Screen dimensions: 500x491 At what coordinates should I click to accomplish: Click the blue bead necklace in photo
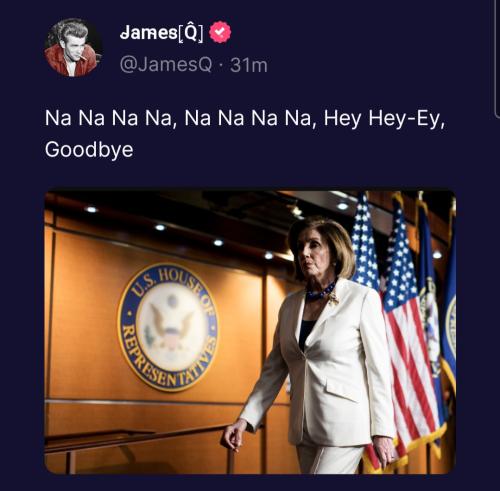coord(321,292)
